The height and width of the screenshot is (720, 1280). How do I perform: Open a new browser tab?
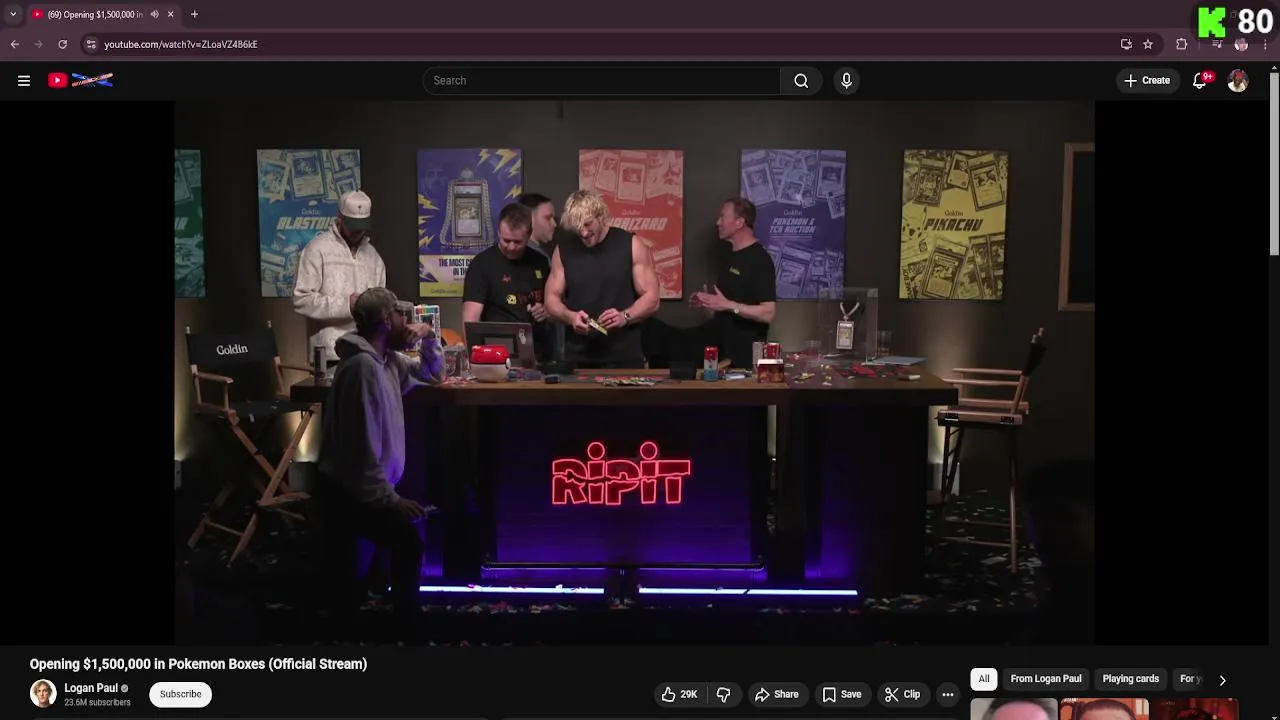tap(194, 14)
